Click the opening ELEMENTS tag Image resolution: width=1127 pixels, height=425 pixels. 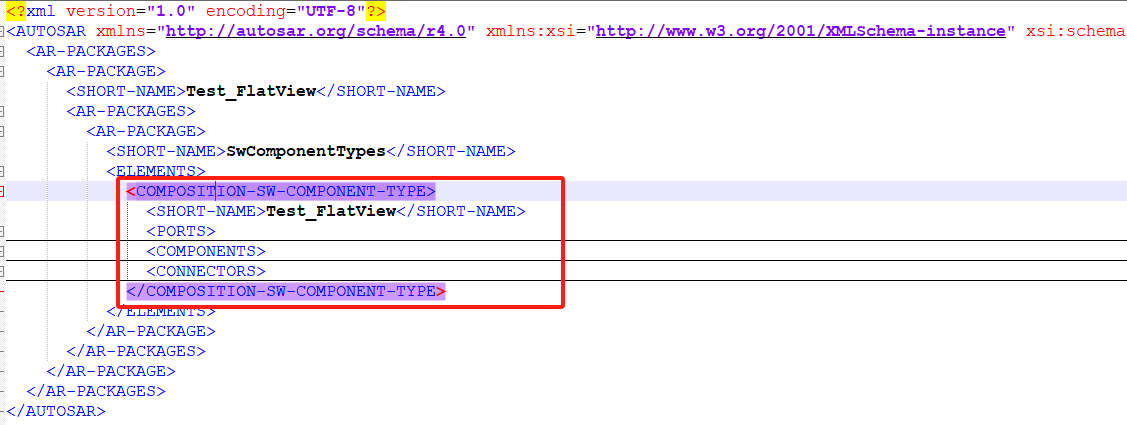pos(156,171)
